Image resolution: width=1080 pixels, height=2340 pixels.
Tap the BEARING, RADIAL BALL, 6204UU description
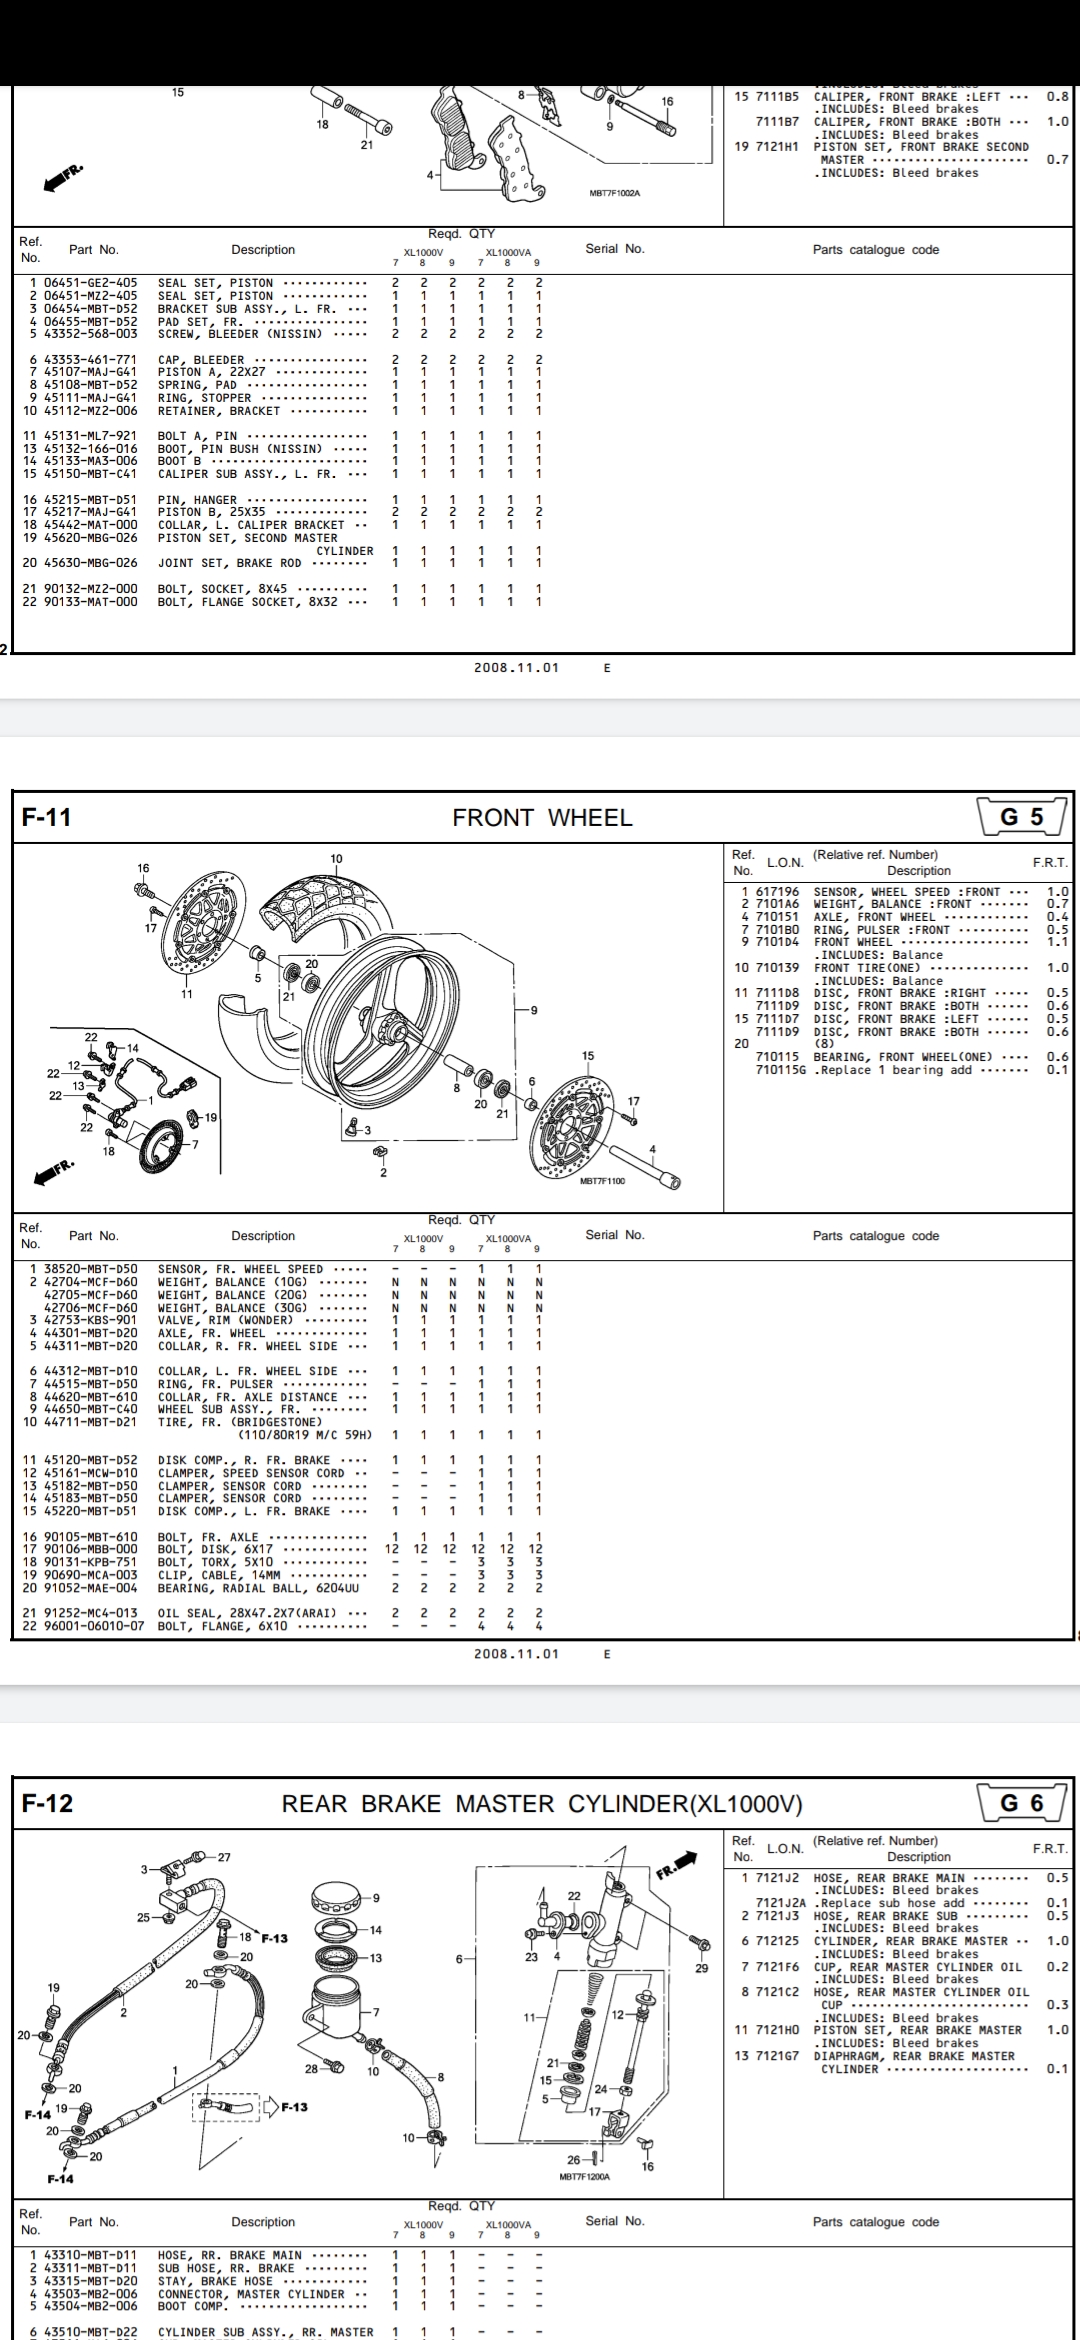[x=263, y=1588]
